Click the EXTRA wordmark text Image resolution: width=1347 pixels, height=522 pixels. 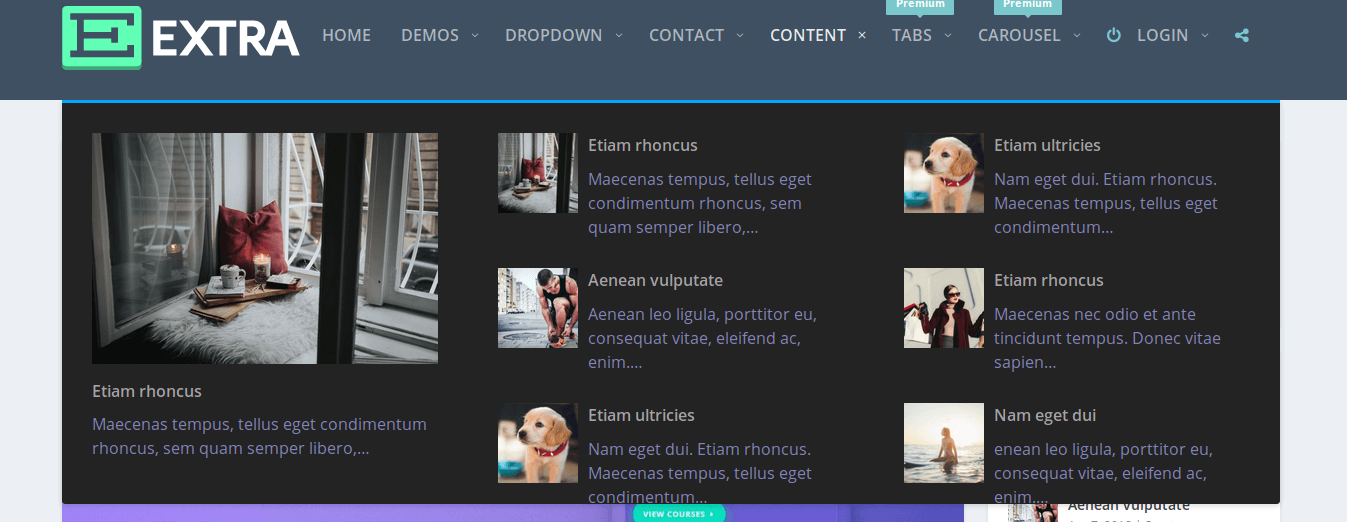(x=225, y=39)
